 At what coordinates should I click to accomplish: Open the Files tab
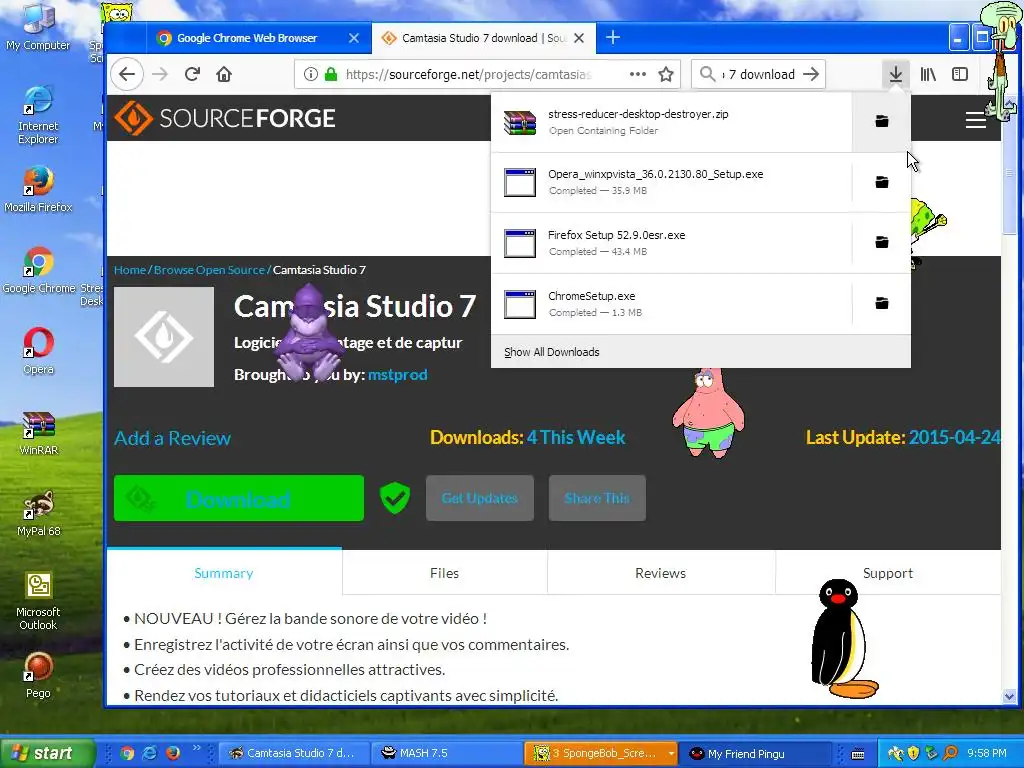click(445, 573)
